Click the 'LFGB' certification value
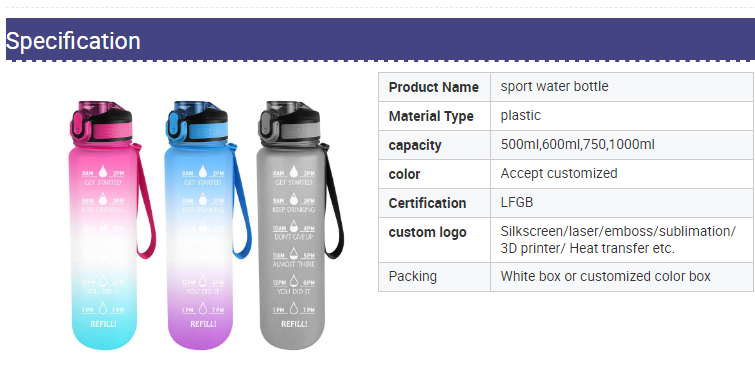Image resolution: width=755 pixels, height=367 pixels. click(517, 202)
